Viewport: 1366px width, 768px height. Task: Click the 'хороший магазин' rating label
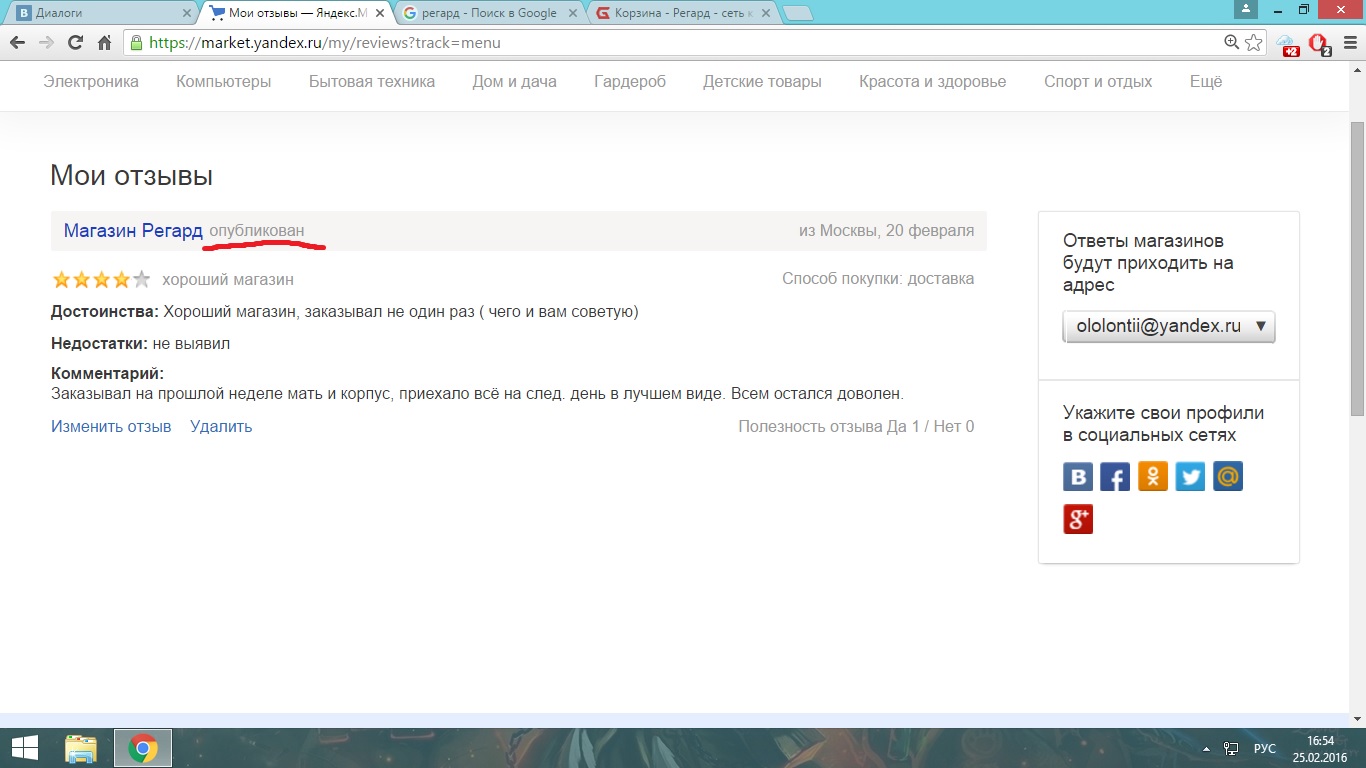point(228,280)
